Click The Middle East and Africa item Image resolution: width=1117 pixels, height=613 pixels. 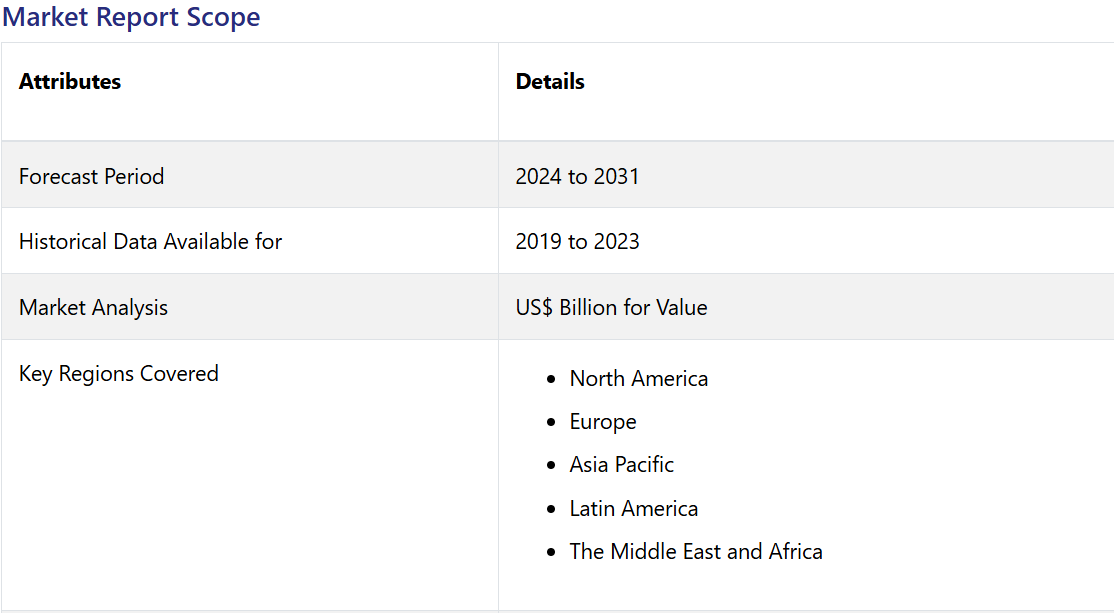[696, 552]
